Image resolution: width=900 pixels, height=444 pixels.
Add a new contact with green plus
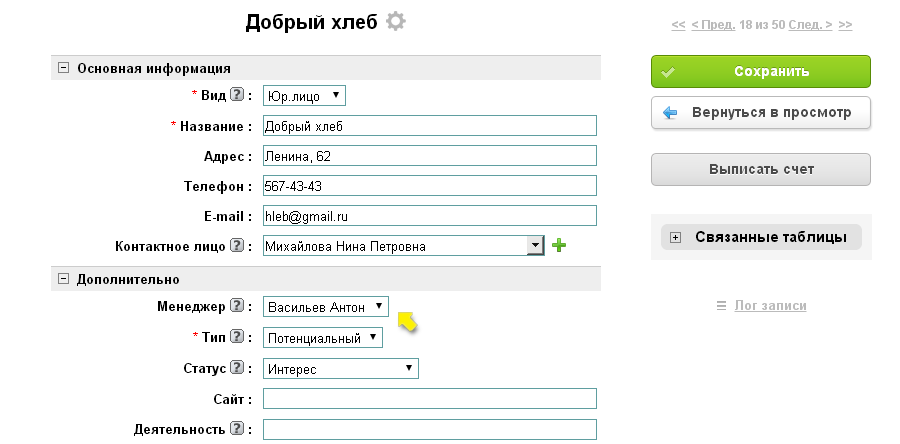[559, 245]
